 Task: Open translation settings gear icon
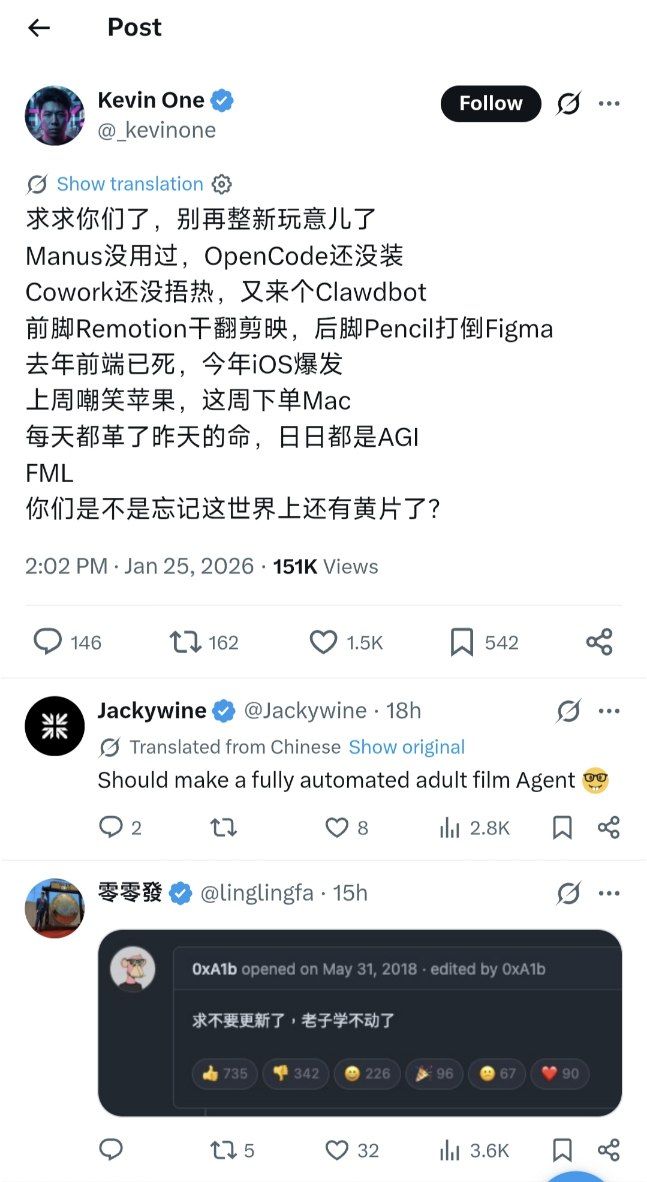(222, 184)
